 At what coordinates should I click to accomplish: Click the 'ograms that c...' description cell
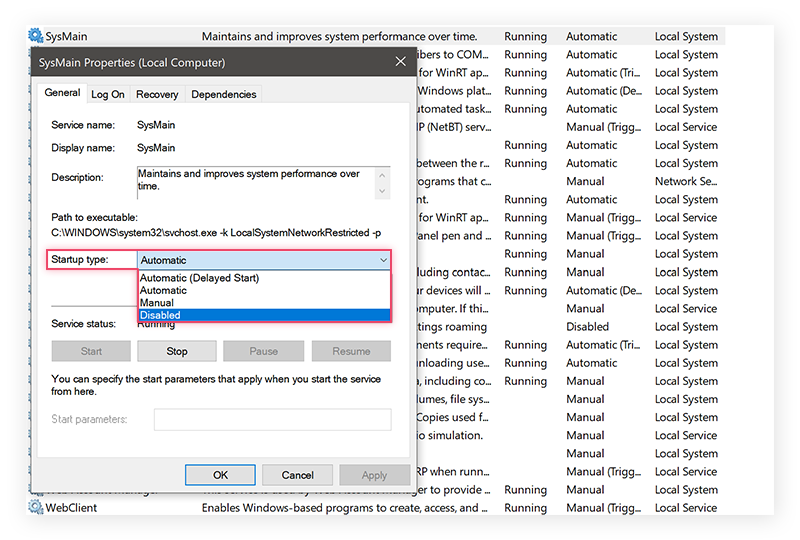pyautogui.click(x=454, y=181)
